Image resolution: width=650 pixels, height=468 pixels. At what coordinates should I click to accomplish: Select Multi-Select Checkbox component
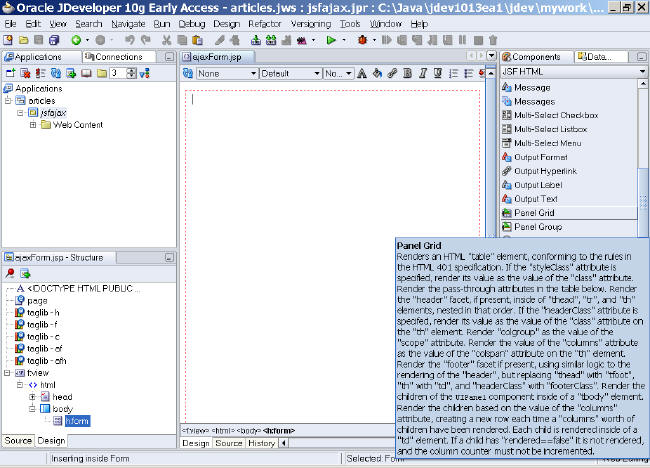click(569, 115)
